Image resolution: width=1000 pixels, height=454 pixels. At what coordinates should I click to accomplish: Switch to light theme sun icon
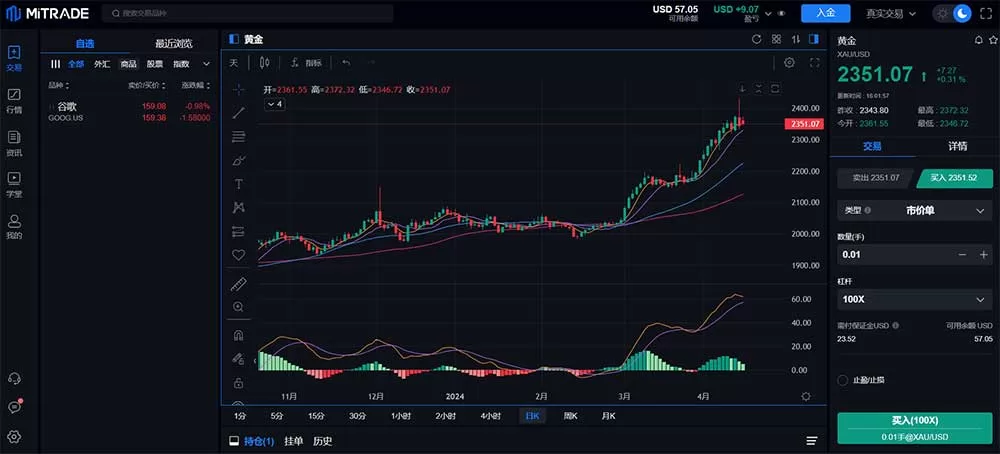[943, 13]
